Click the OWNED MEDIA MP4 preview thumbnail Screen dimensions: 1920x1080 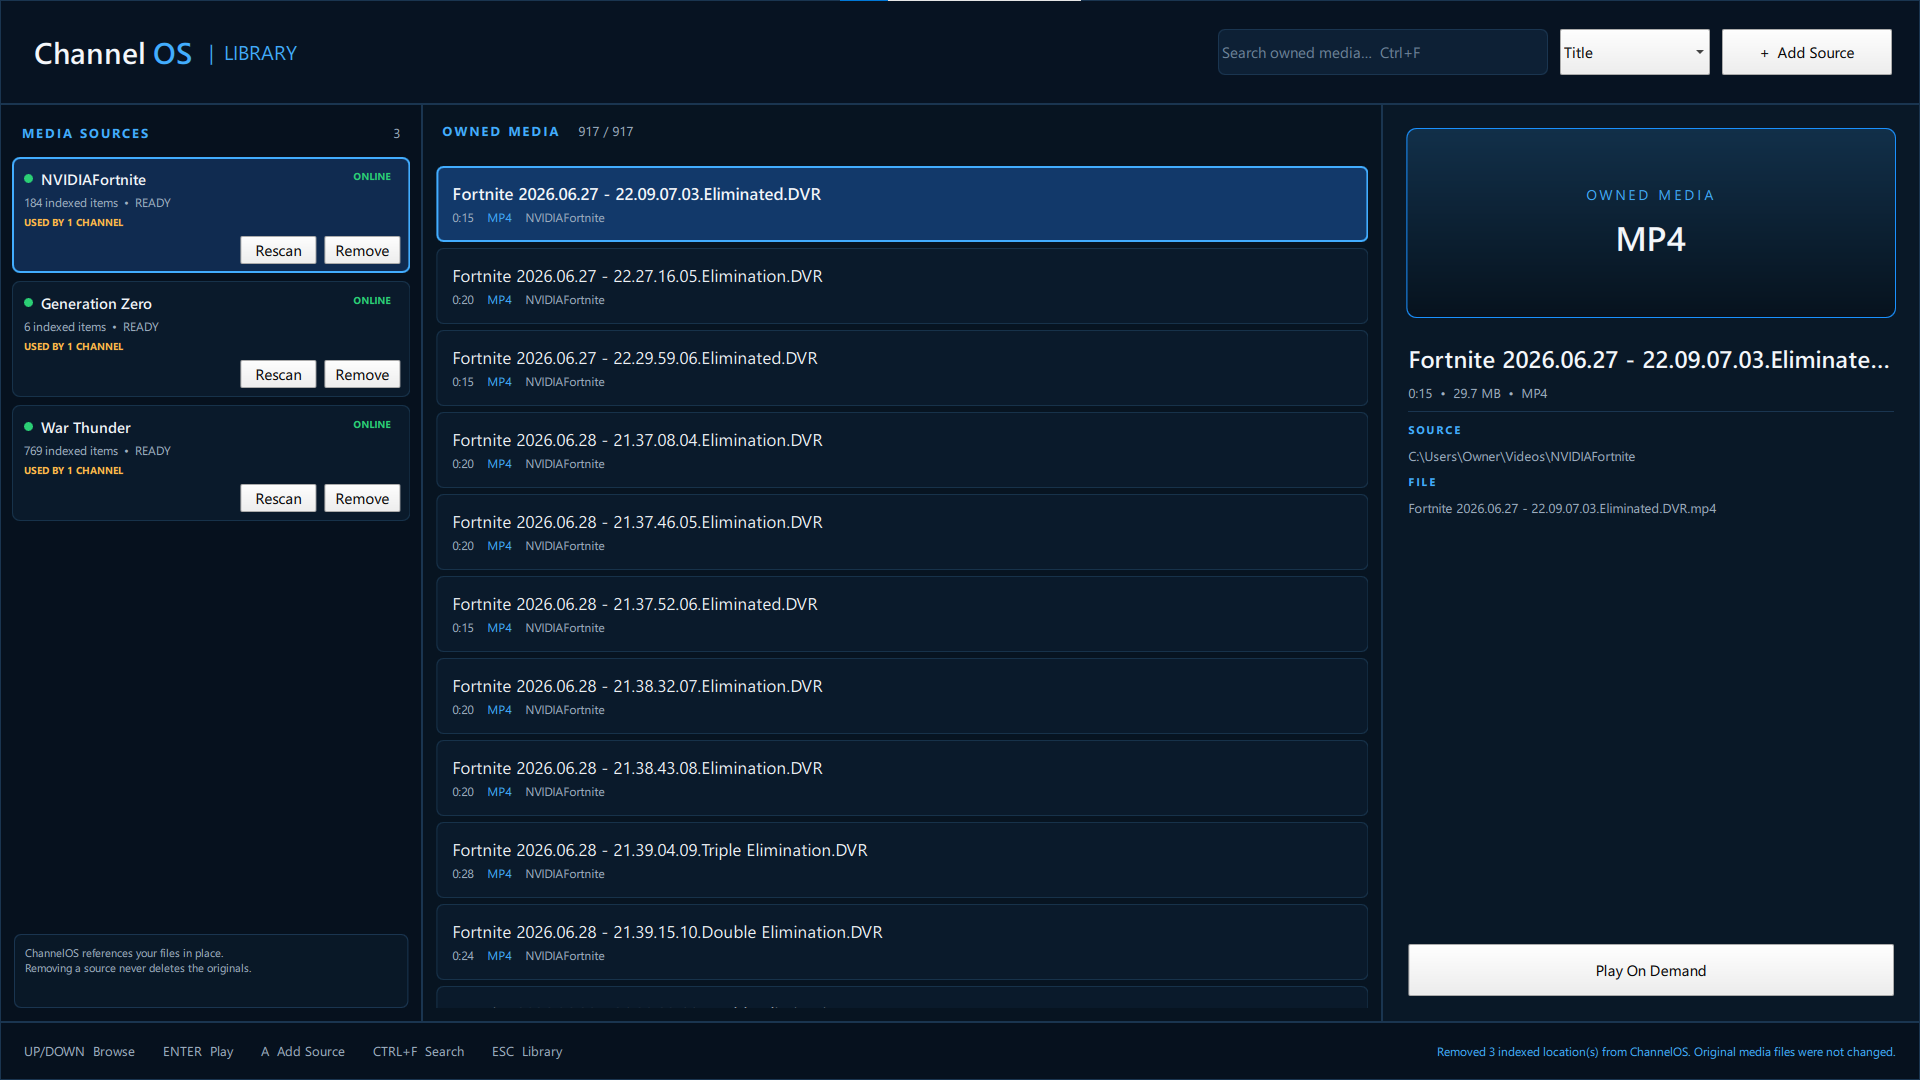[x=1650, y=223]
